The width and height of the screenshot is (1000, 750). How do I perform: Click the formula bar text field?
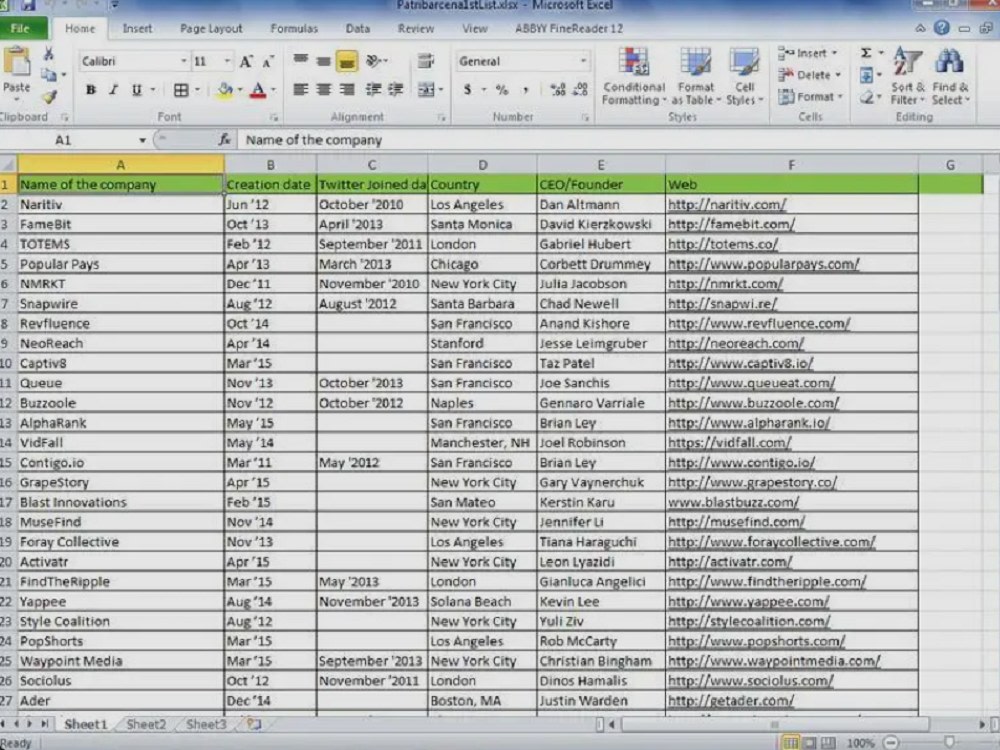pyautogui.click(x=617, y=140)
